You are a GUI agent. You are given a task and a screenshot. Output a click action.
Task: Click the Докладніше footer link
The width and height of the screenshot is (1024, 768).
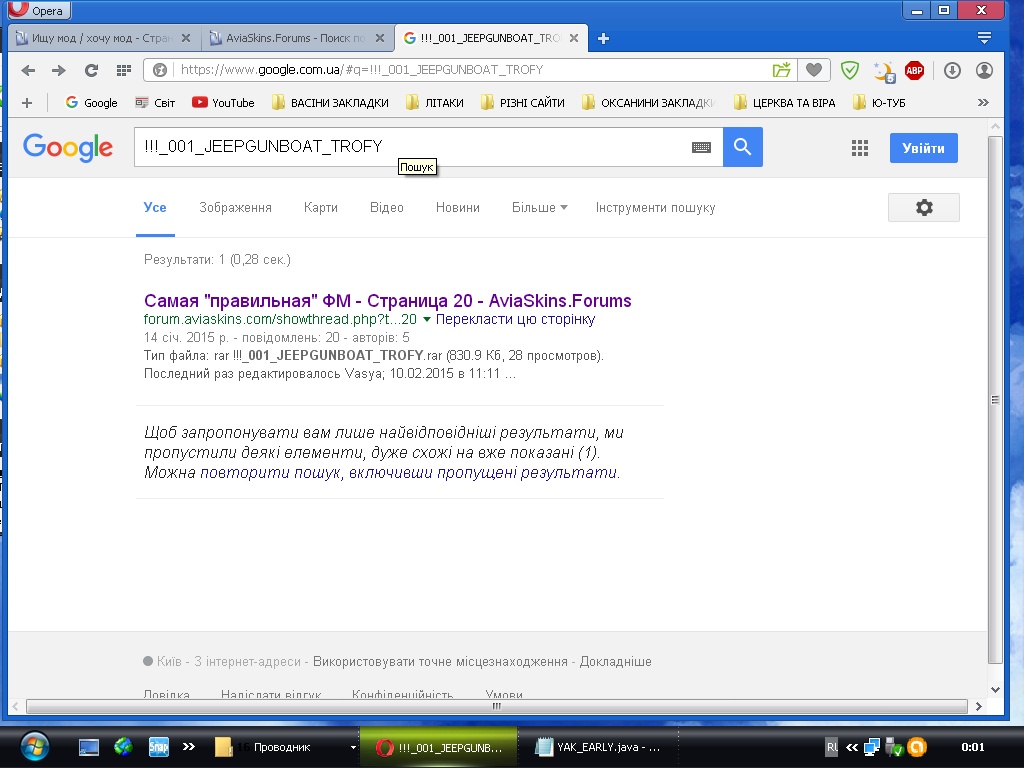615,662
